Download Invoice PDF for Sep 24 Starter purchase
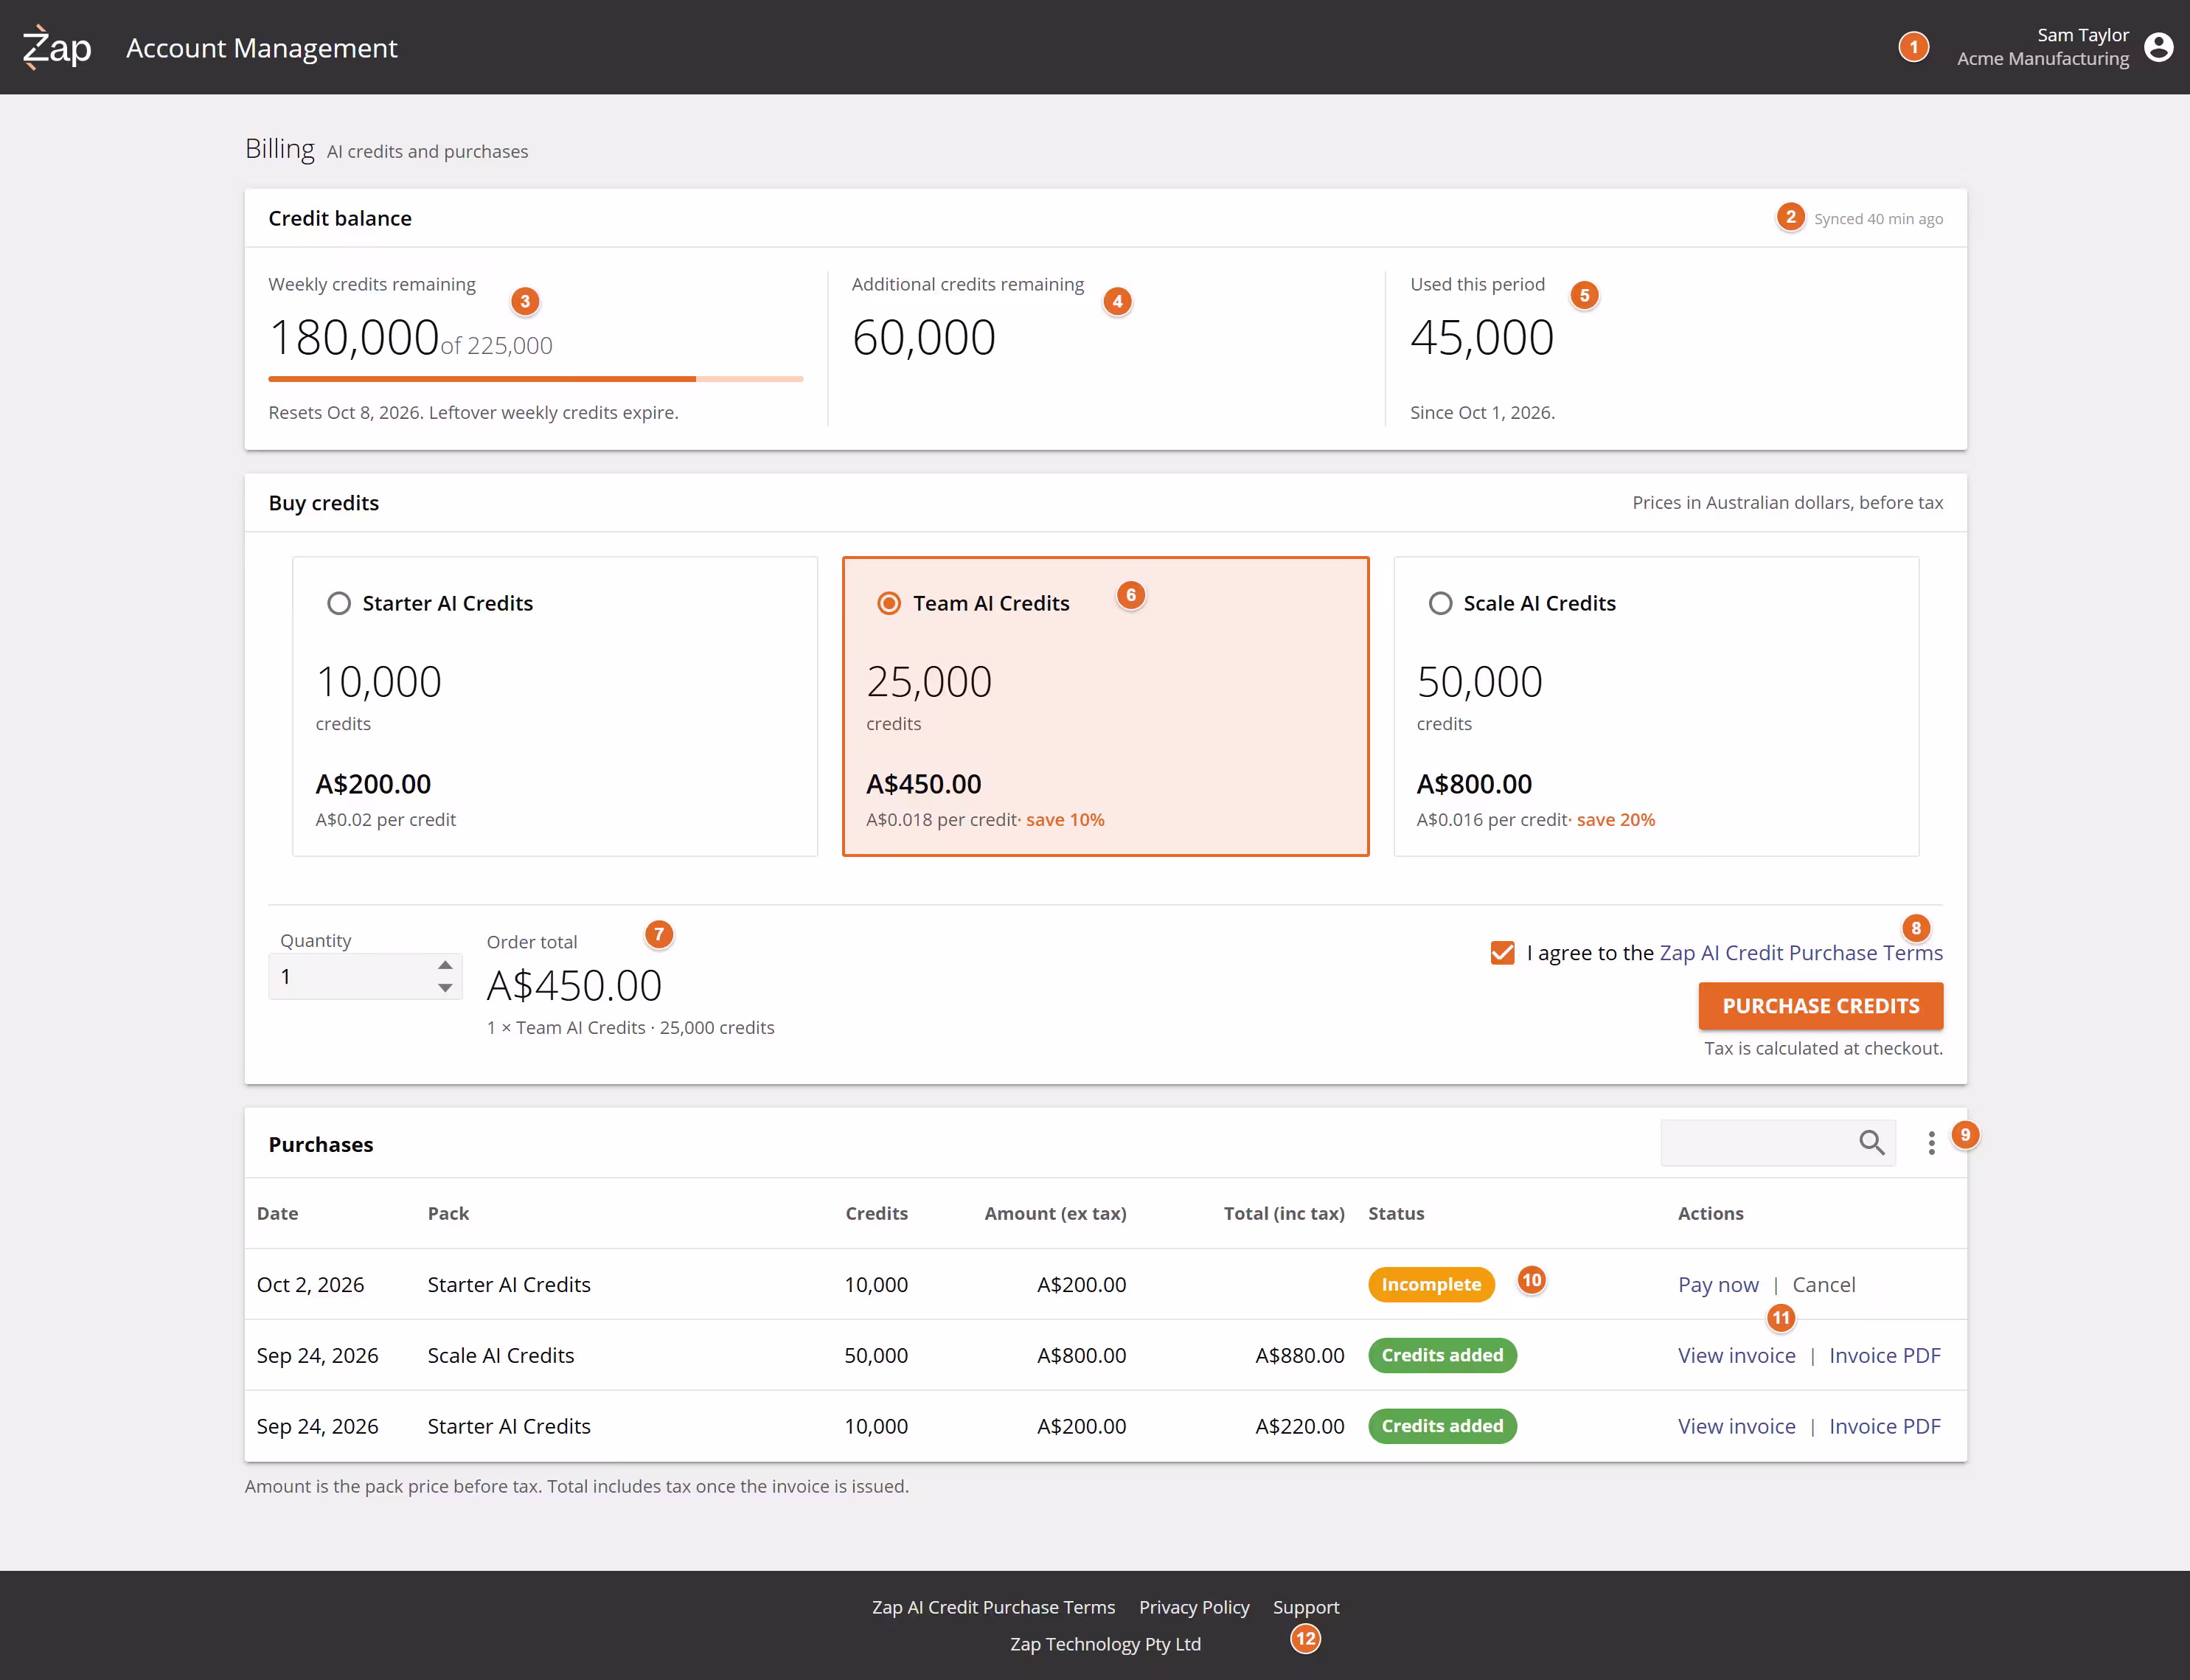The width and height of the screenshot is (2190, 1680). point(1884,1427)
